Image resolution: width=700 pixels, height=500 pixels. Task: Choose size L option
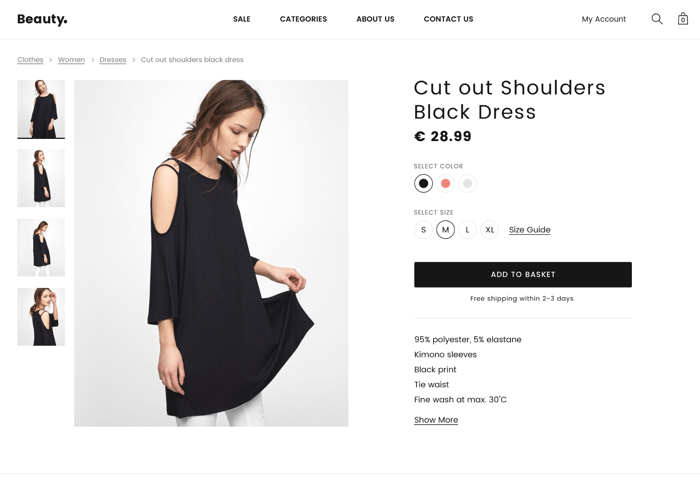point(467,230)
